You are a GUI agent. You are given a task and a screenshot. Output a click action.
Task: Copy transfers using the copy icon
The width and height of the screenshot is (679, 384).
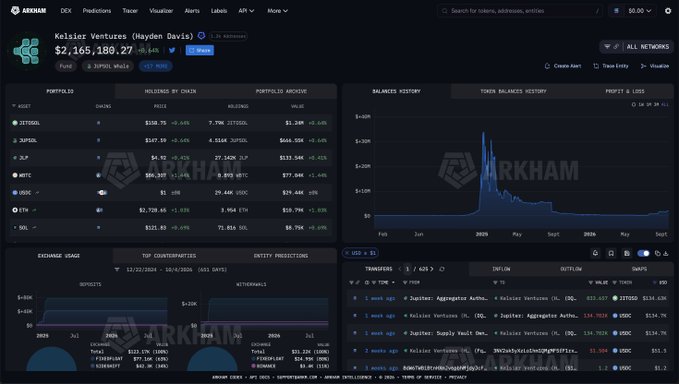coord(657,253)
